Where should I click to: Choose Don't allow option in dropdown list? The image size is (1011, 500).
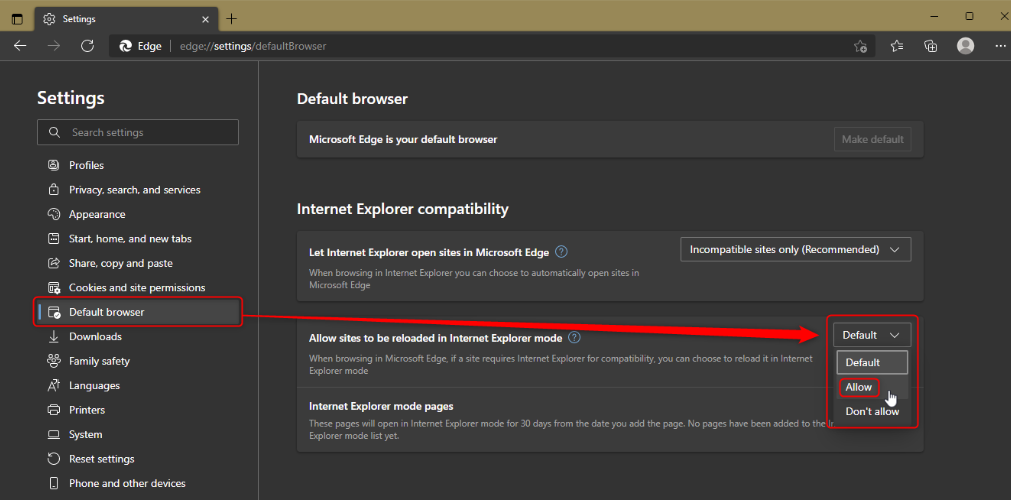872,412
